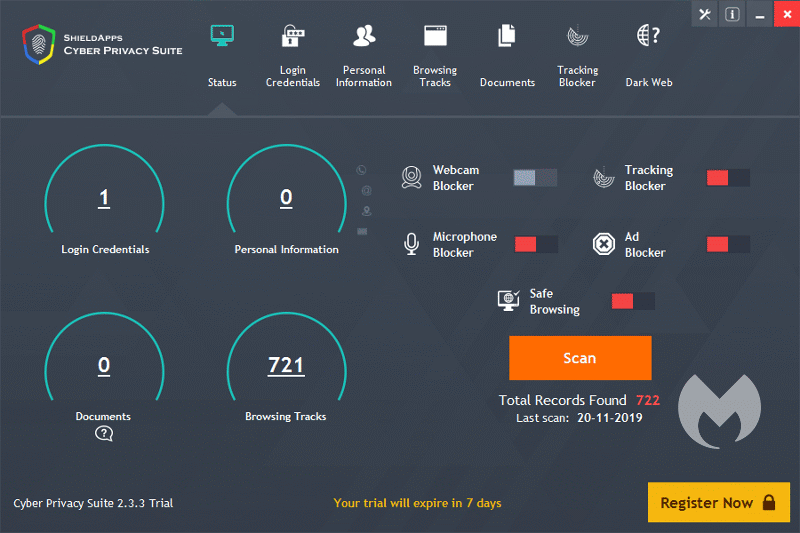Click the help question icon under Documents

104,434
